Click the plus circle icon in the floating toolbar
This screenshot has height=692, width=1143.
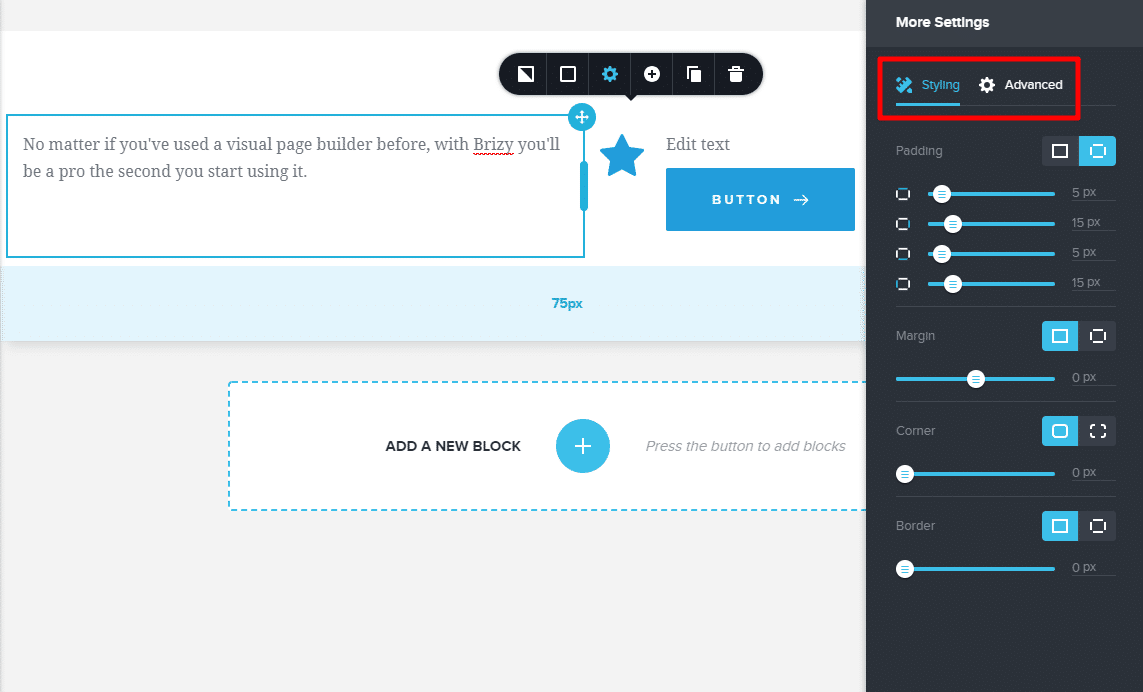652,74
